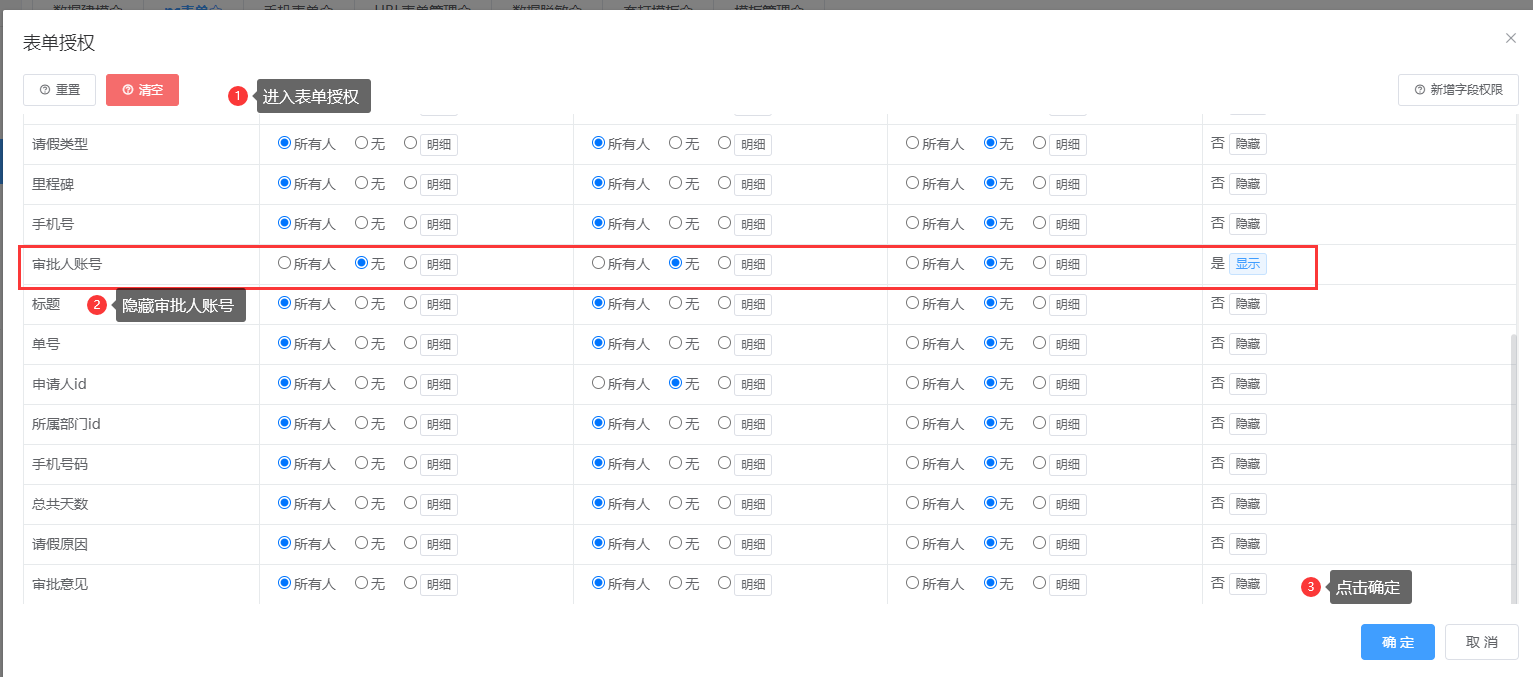Close the 表单授权 dialog with X
This screenshot has height=677, width=1533.
coord(1510,38)
